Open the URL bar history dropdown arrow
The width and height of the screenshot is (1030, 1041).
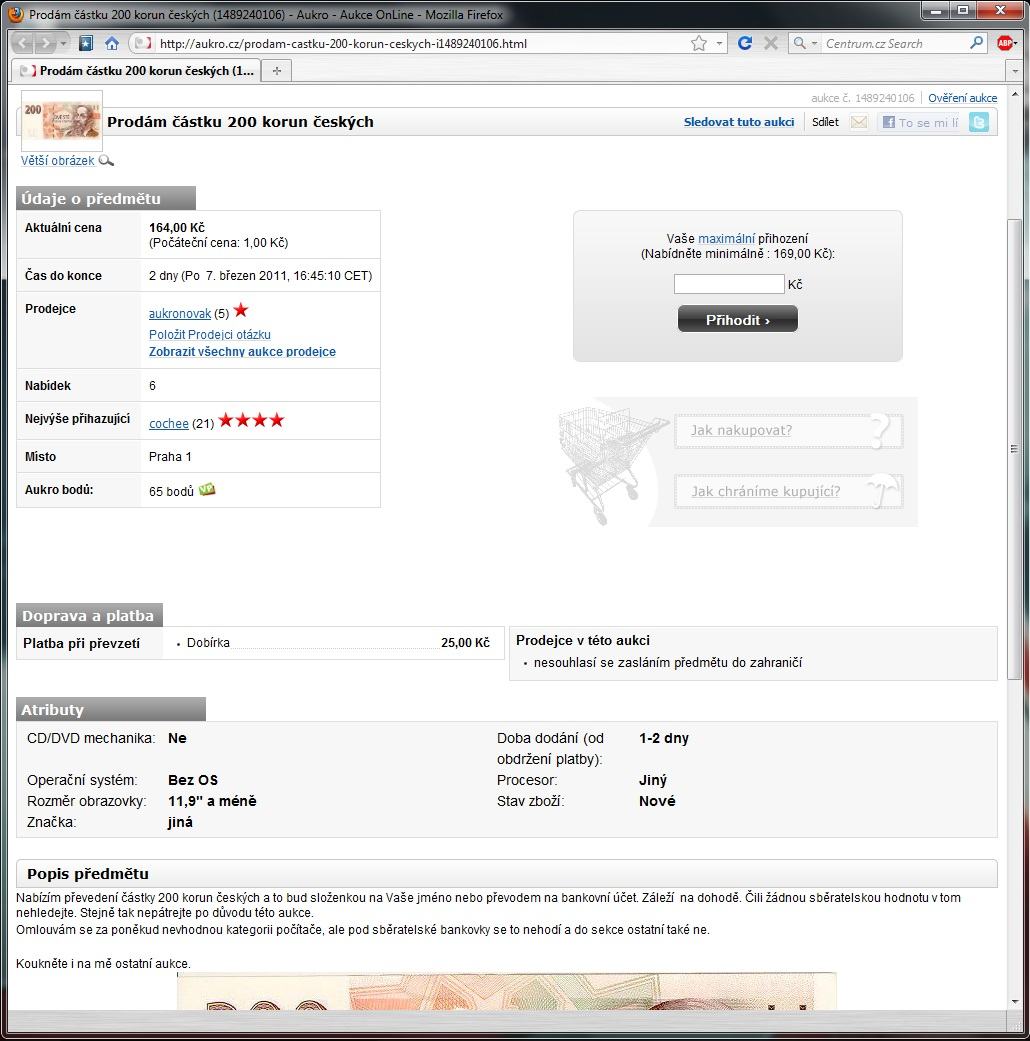click(719, 44)
